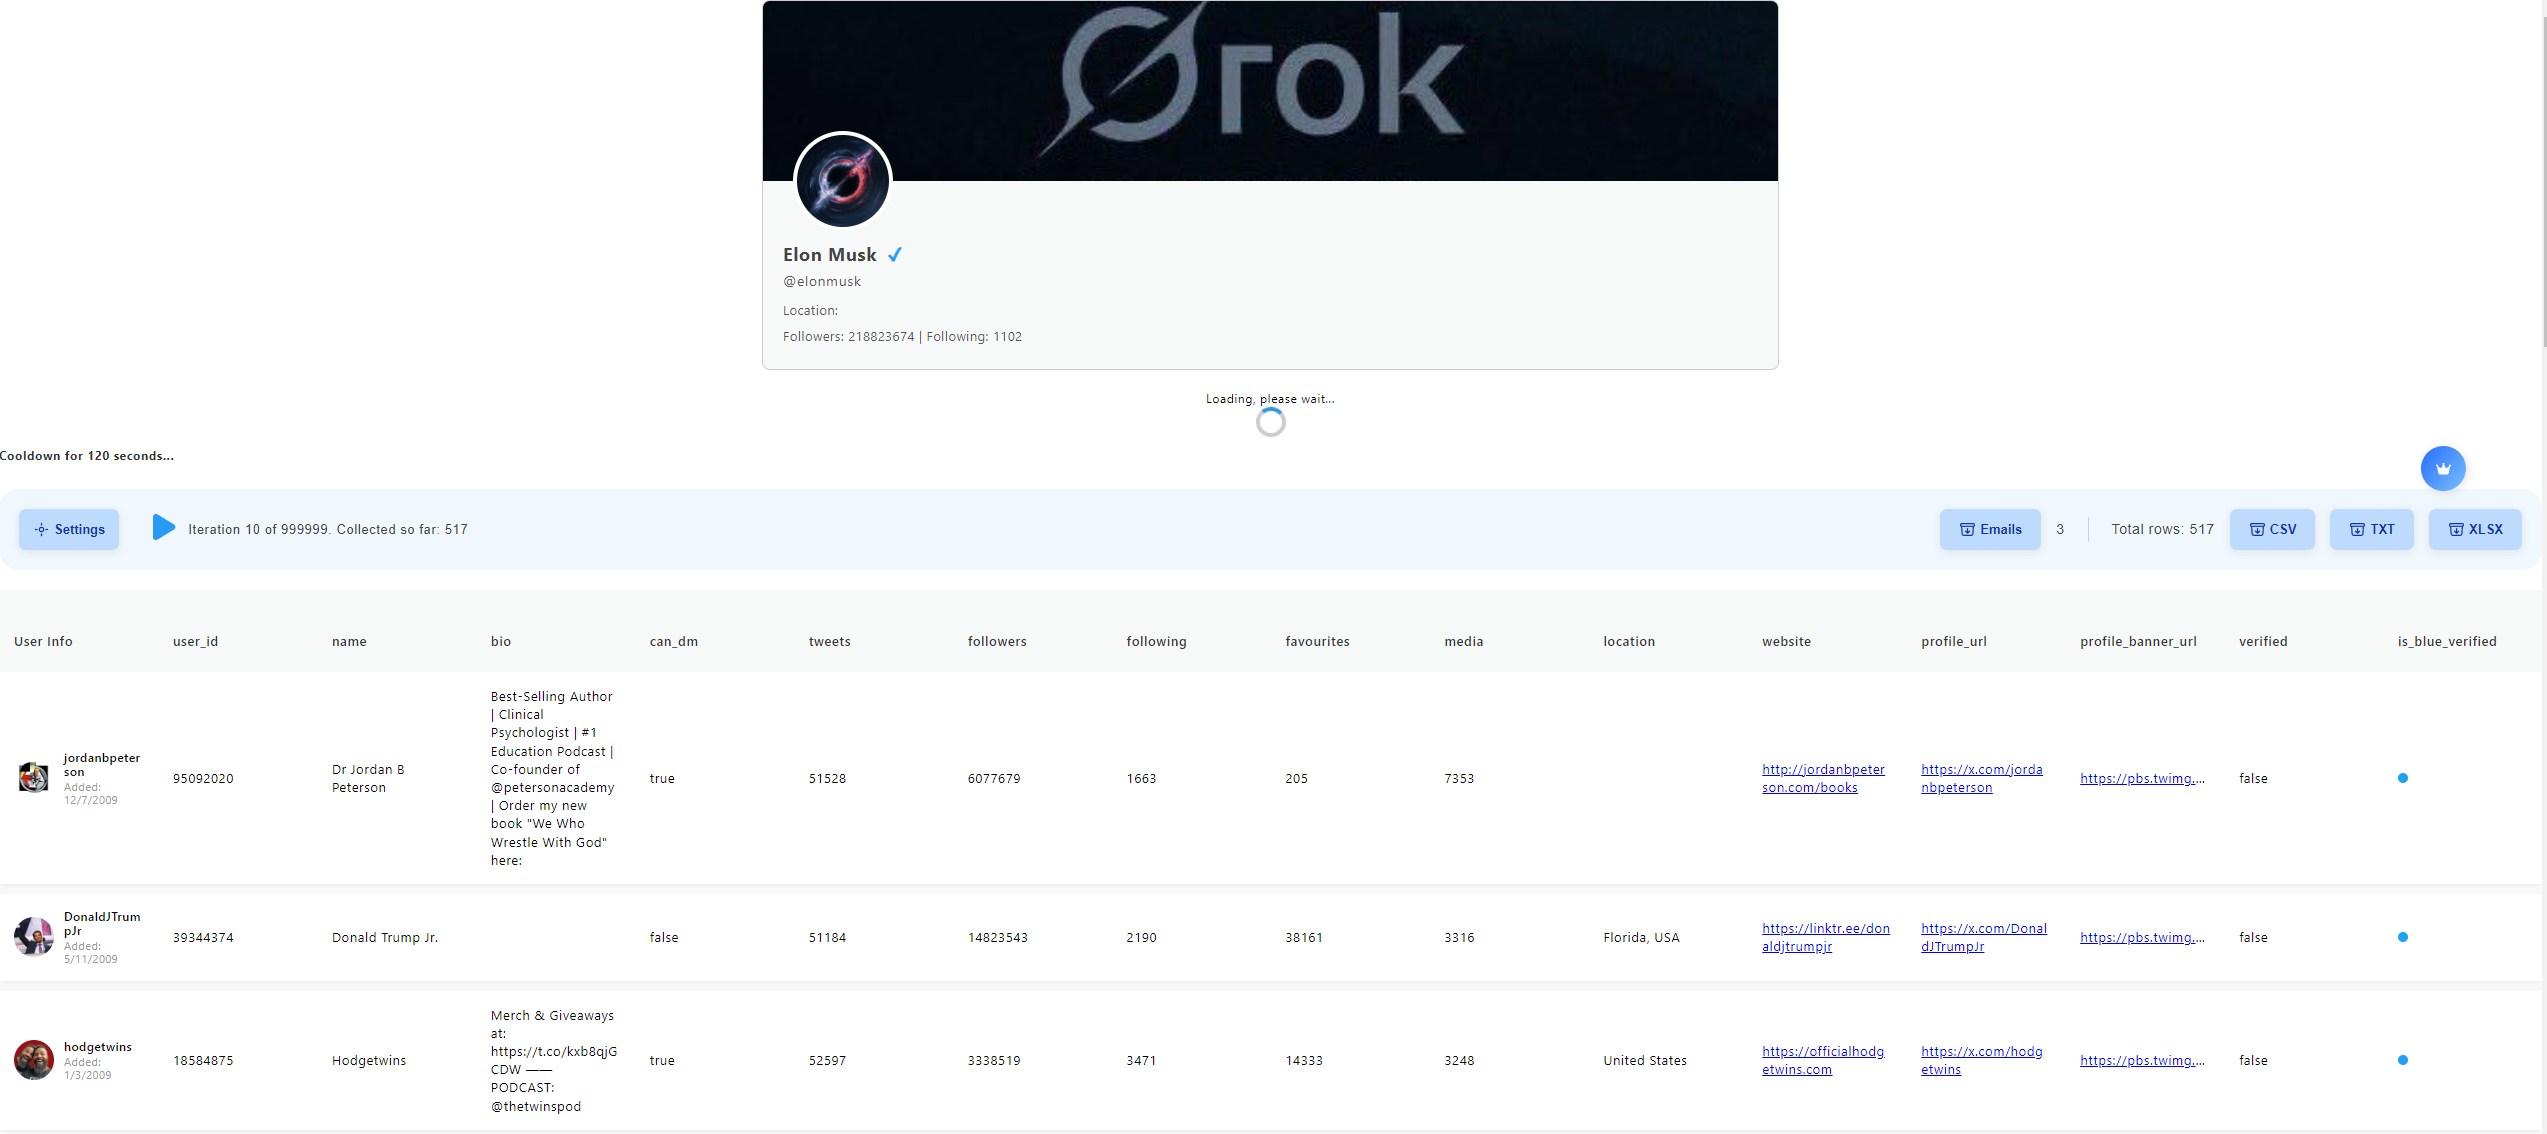Select location cell United States
The image size is (2547, 1134).
[x=1644, y=1060]
